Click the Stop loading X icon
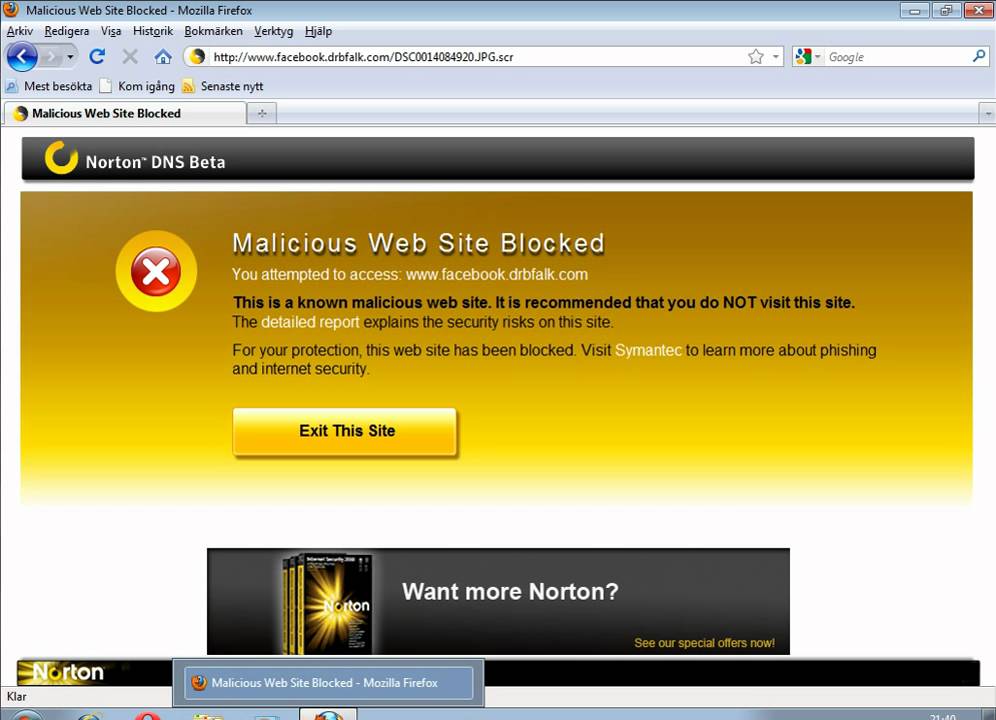The image size is (996, 720). click(x=130, y=57)
